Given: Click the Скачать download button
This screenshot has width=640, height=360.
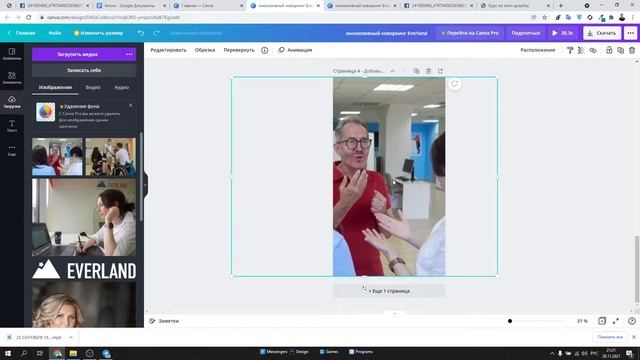Looking at the screenshot, I should point(602,33).
